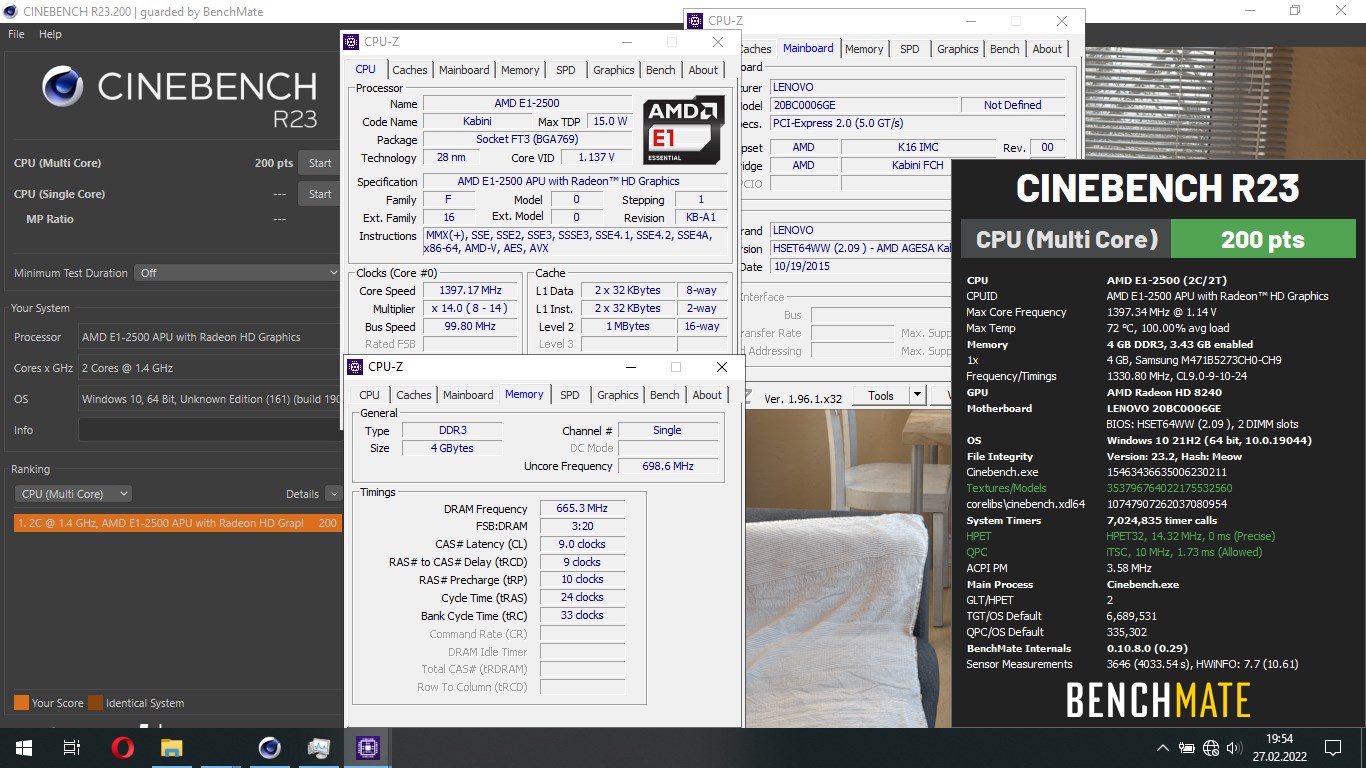
Task: Start the CPU (Multi Core) test
Action: [x=320, y=163]
